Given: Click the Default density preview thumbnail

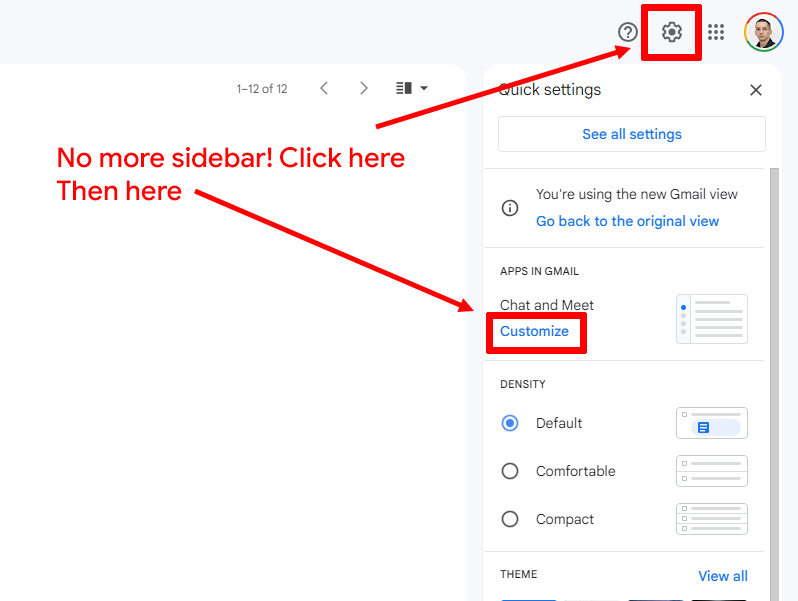Looking at the screenshot, I should pos(711,423).
